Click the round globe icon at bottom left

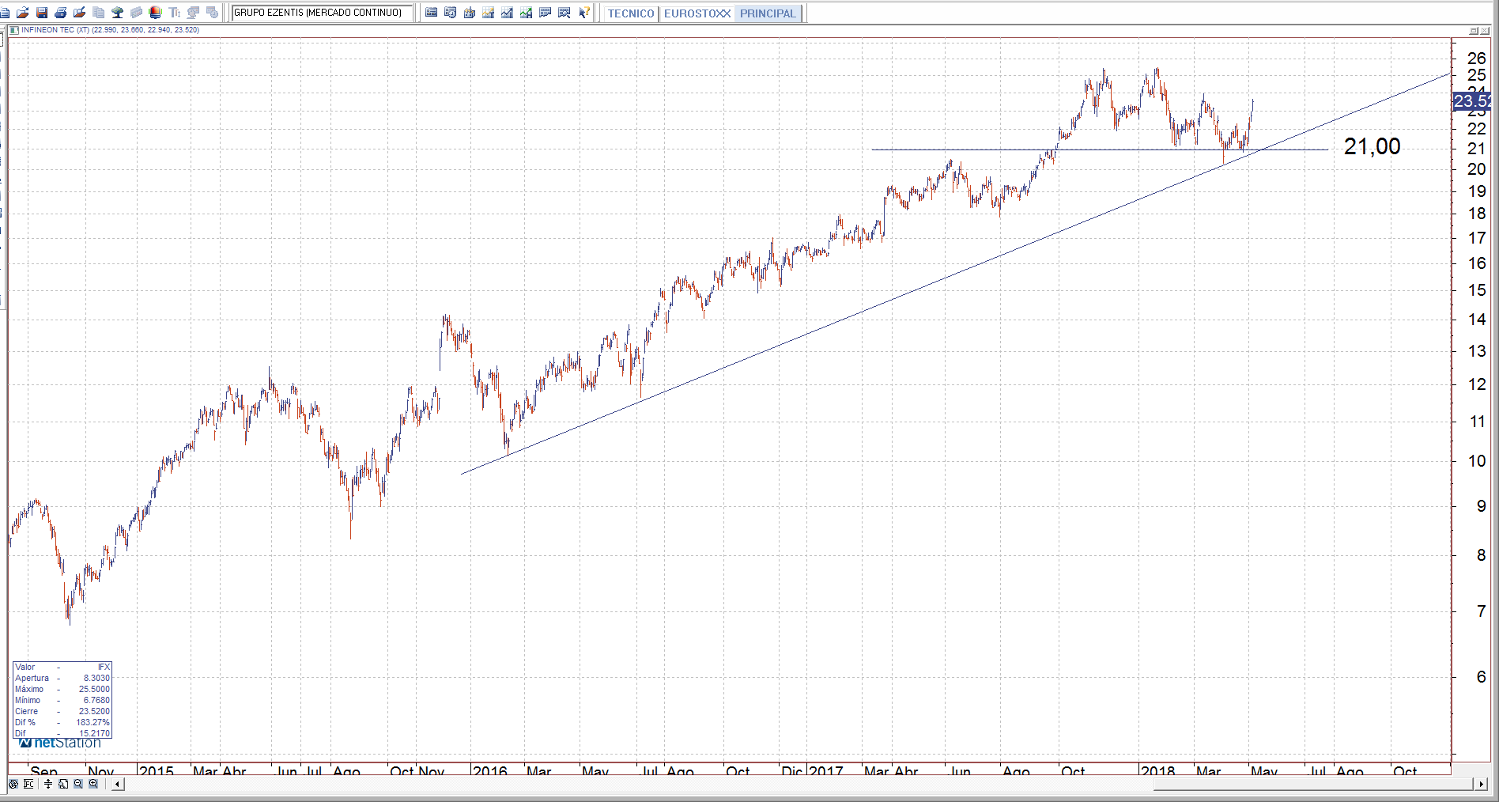(12, 784)
